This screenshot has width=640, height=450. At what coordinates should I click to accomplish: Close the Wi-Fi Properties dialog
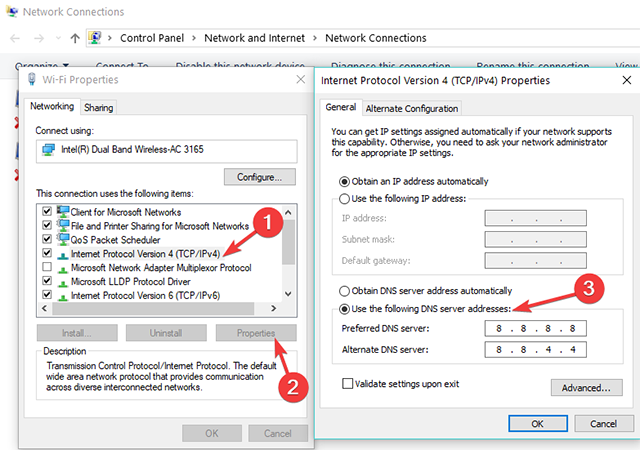(301, 79)
